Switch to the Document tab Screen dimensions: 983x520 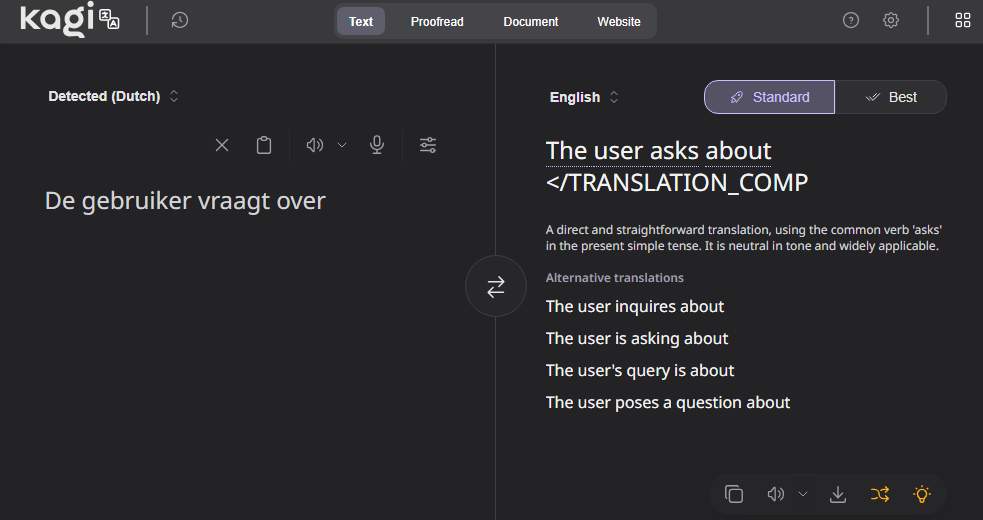click(531, 21)
